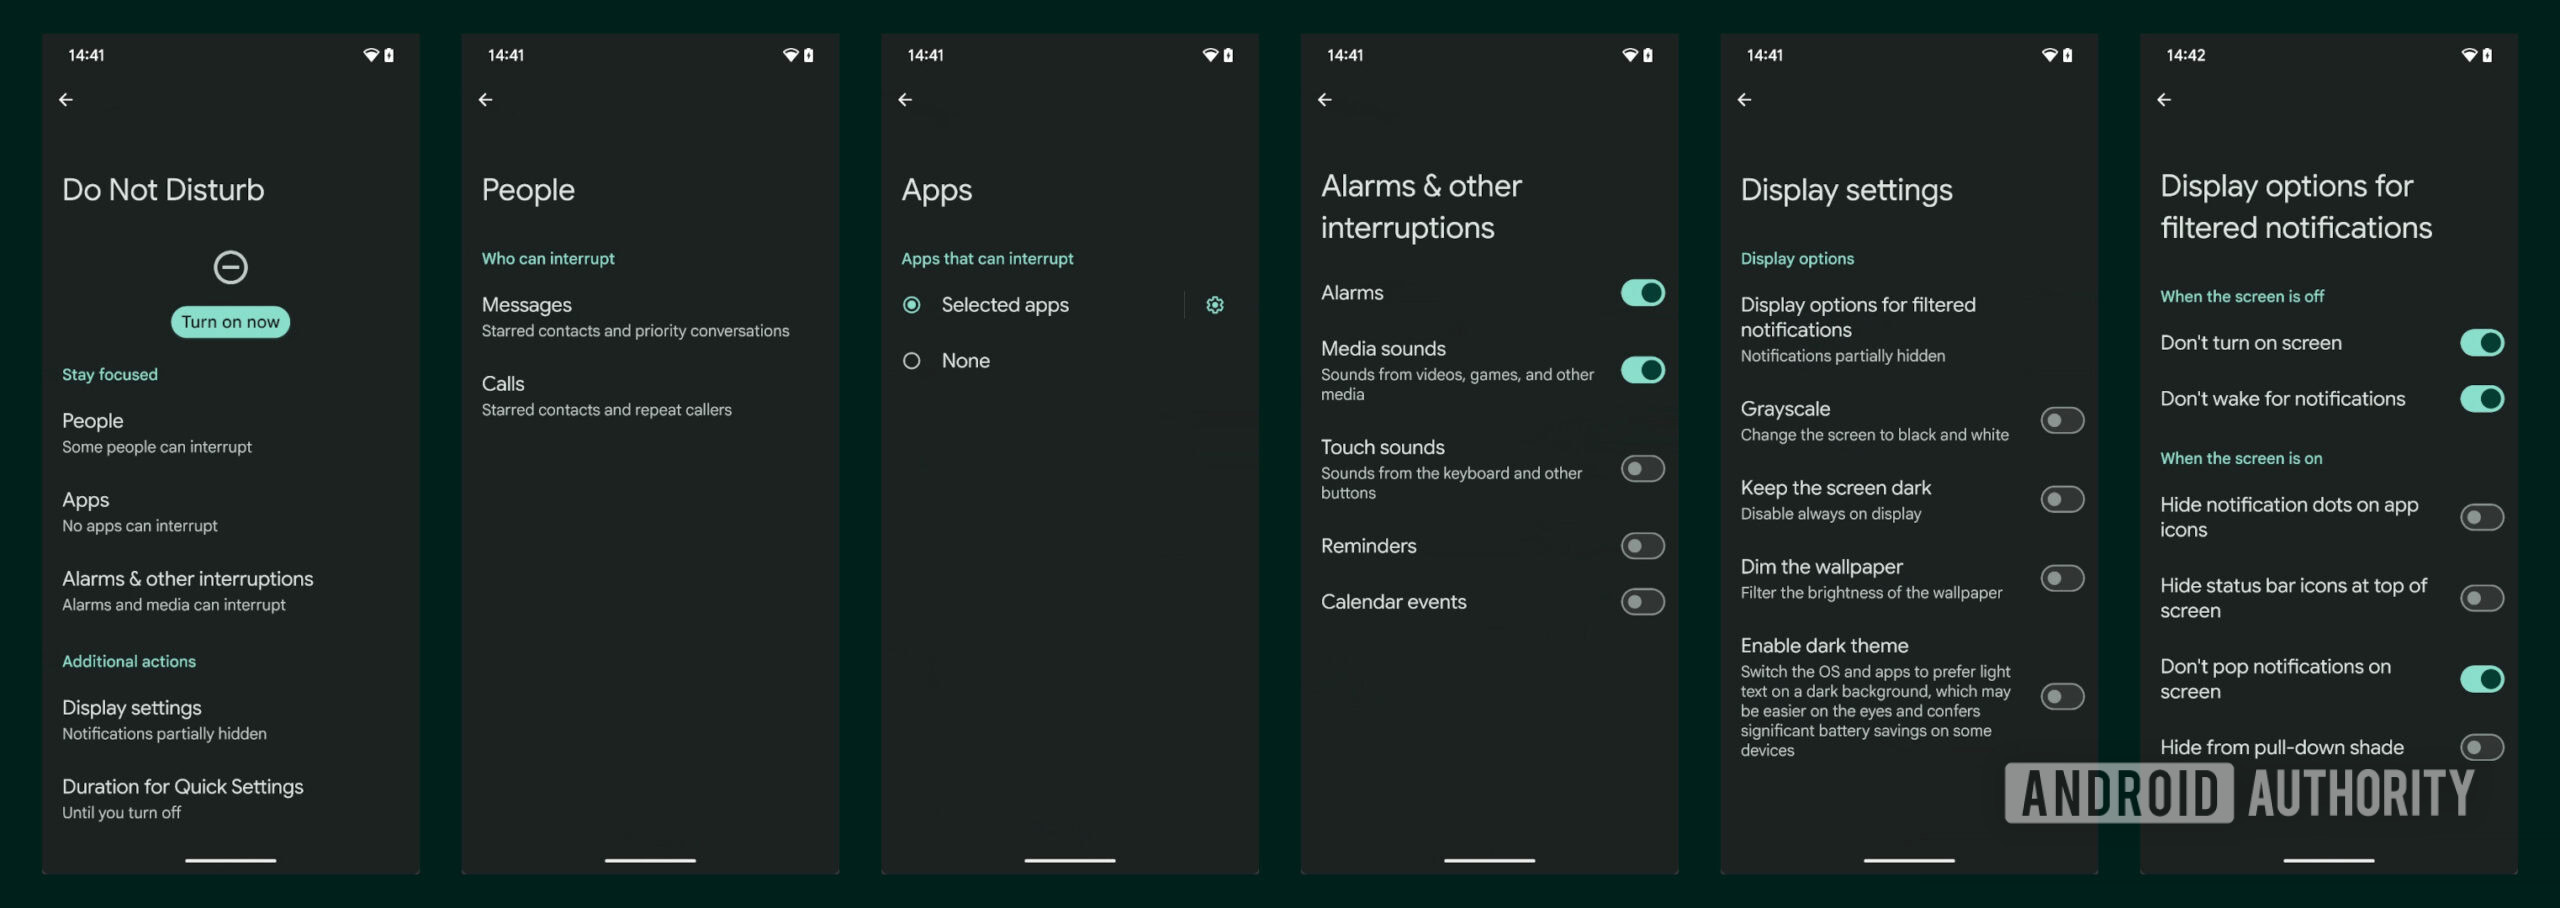Enable Hide status bar icons at top of screen

click(x=2481, y=597)
